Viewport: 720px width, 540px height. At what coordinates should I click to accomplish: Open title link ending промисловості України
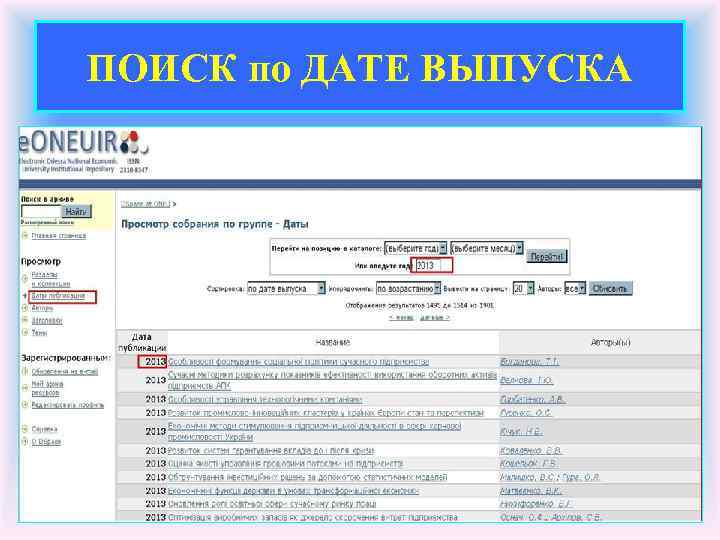point(315,431)
